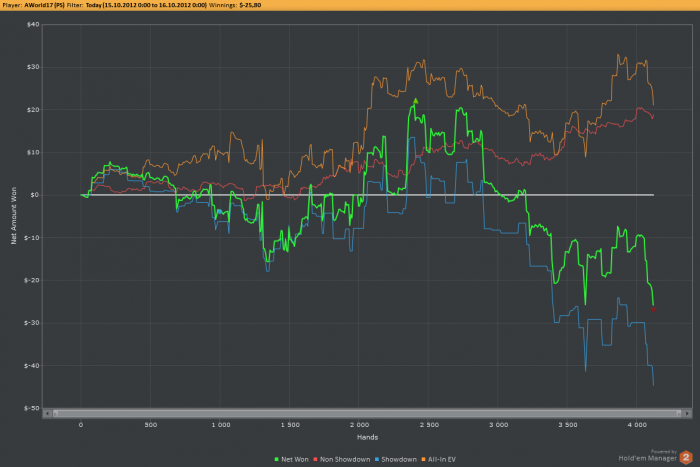Click the $10 y-axis label

pyautogui.click(x=33, y=152)
